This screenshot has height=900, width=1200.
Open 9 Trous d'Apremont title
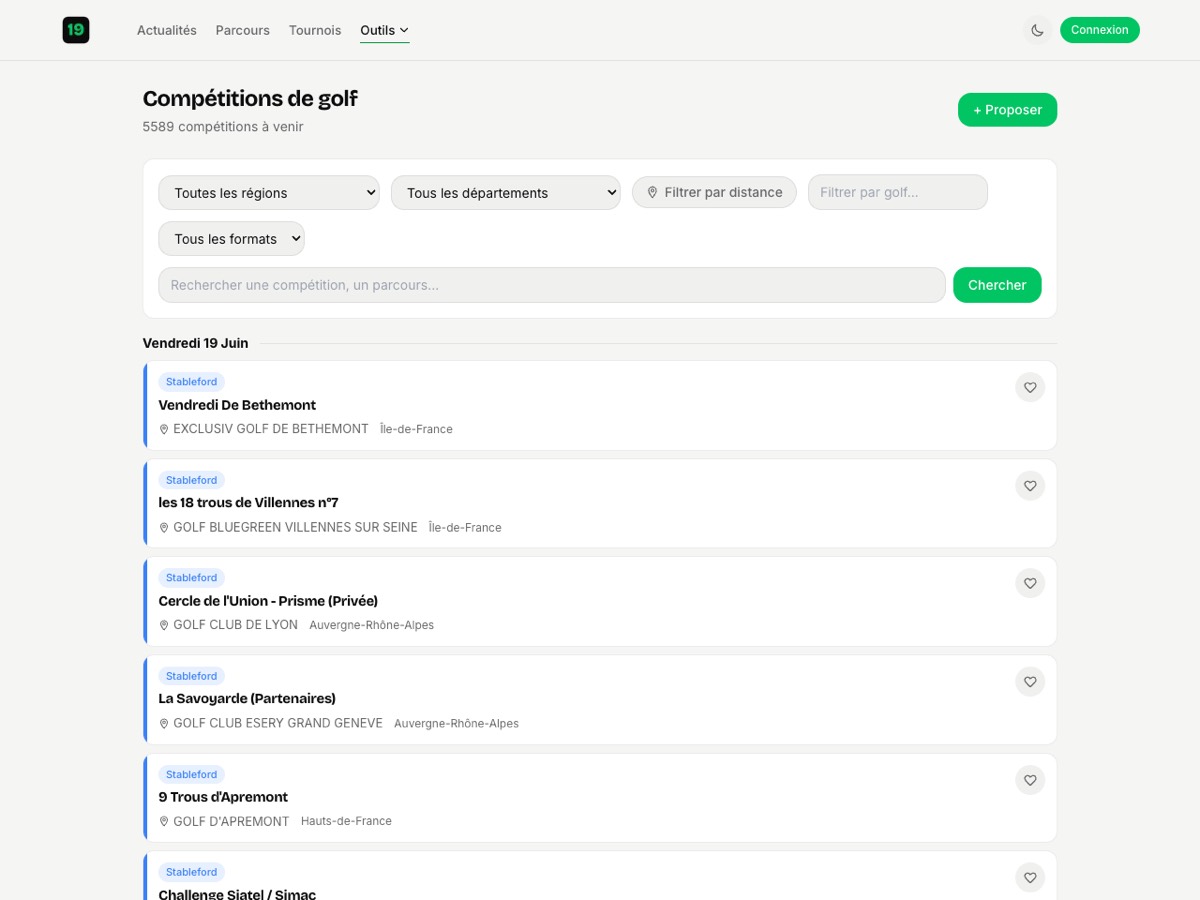[223, 797]
